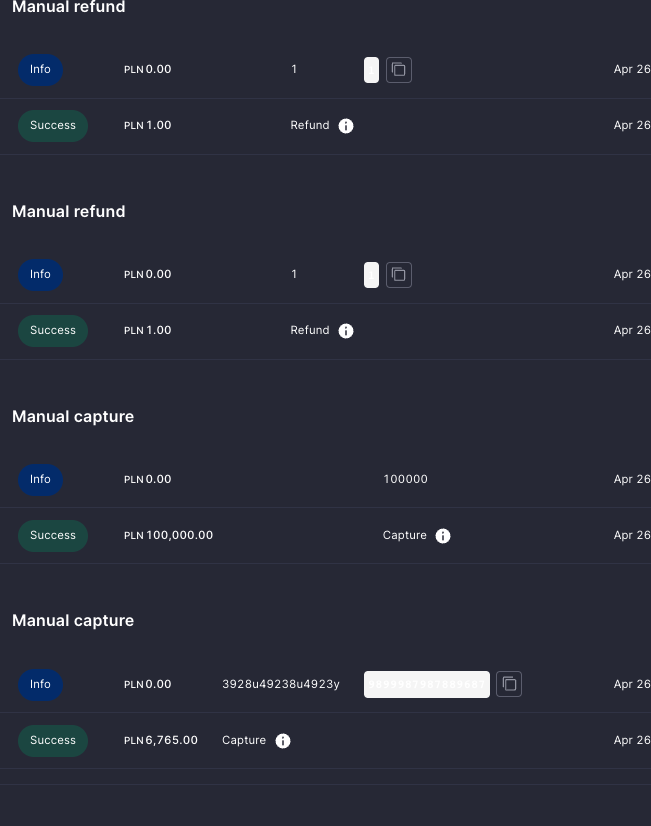Click the Apr 26 date on the first Info row

tap(632, 69)
